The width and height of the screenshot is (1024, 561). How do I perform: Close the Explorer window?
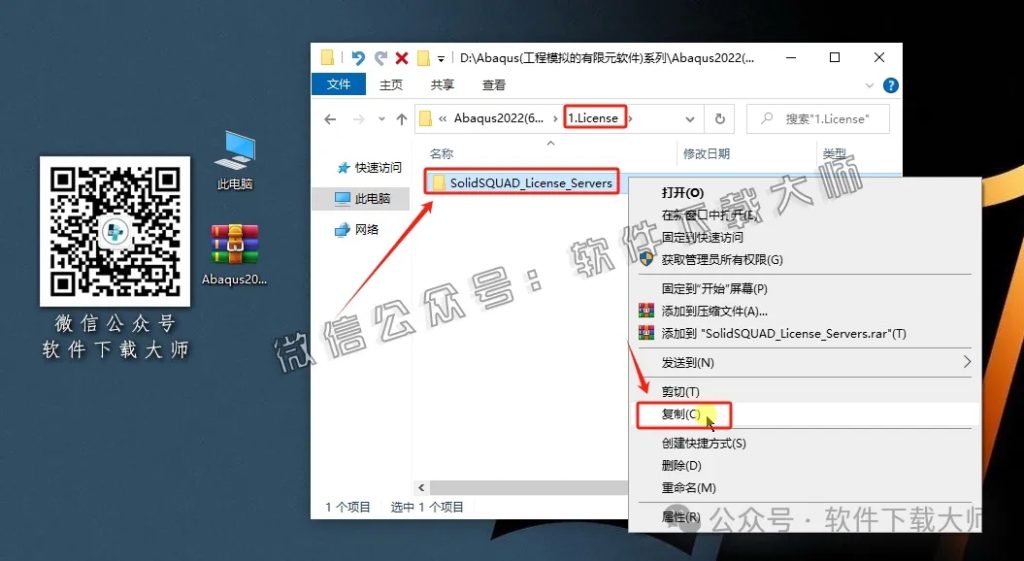[x=879, y=57]
